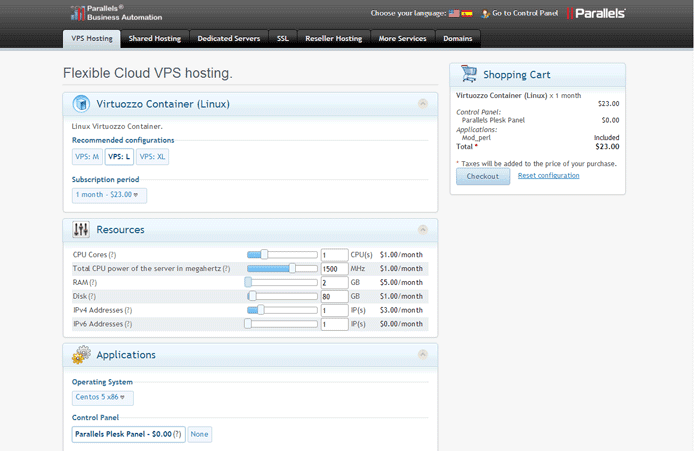Viewport: 694px width, 451px height.
Task: Click the shopping cart icon
Action: tap(469, 74)
